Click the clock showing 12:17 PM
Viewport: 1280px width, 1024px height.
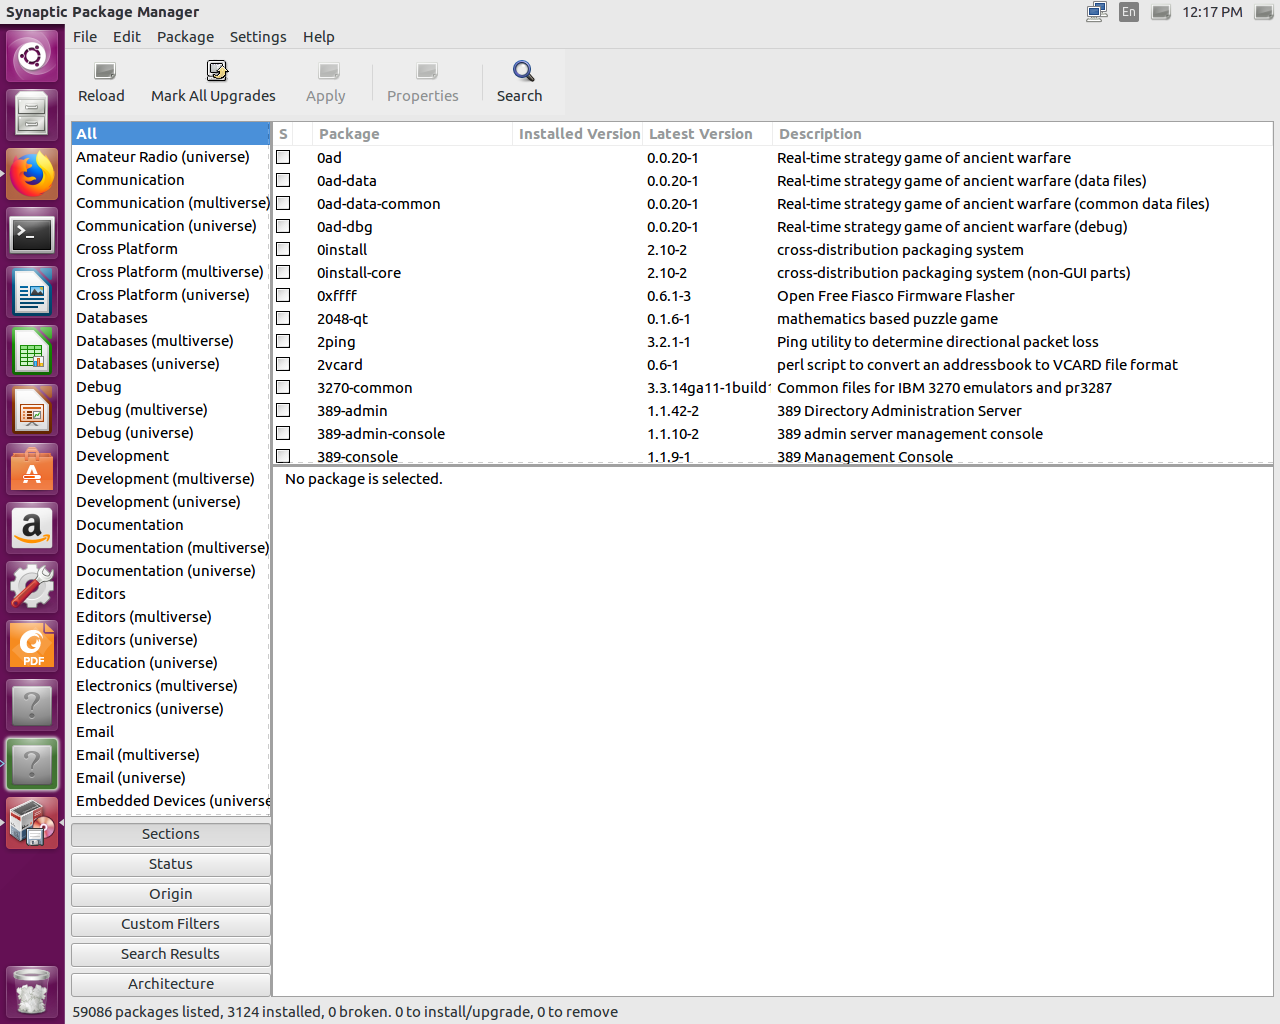(x=1212, y=12)
